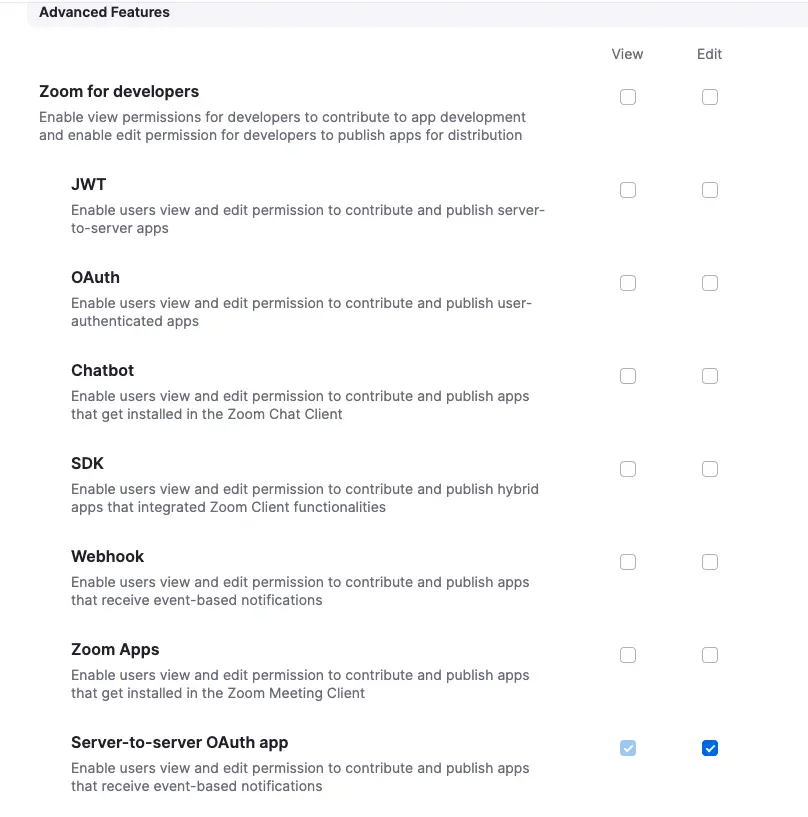Image resolution: width=808 pixels, height=817 pixels.
Task: Enable View permission for OAuth apps
Action: pos(628,283)
